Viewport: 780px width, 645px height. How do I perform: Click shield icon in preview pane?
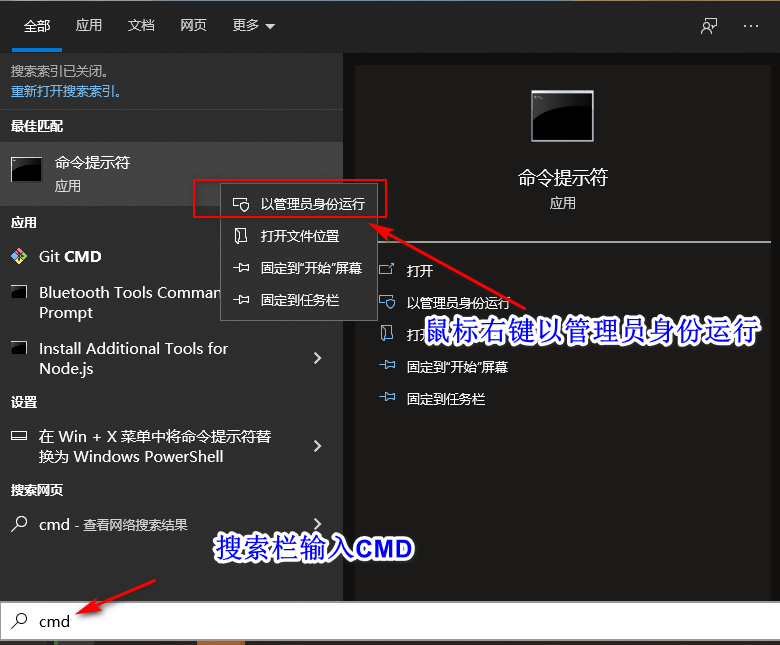click(387, 301)
